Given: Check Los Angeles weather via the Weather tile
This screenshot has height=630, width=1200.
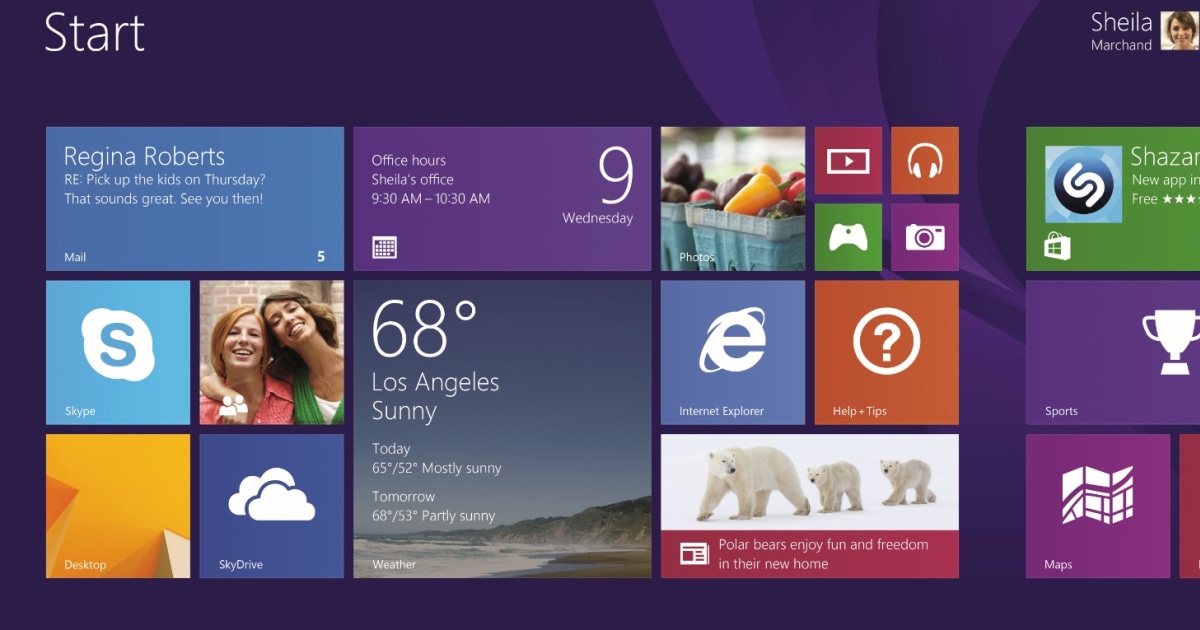Looking at the screenshot, I should [502, 430].
